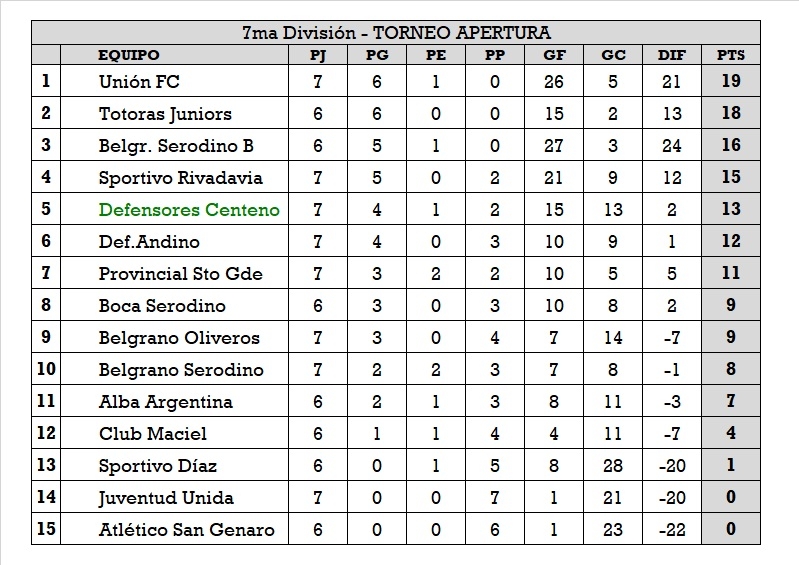799x565 pixels.
Task: Click the Unión FC team name
Action: point(140,82)
